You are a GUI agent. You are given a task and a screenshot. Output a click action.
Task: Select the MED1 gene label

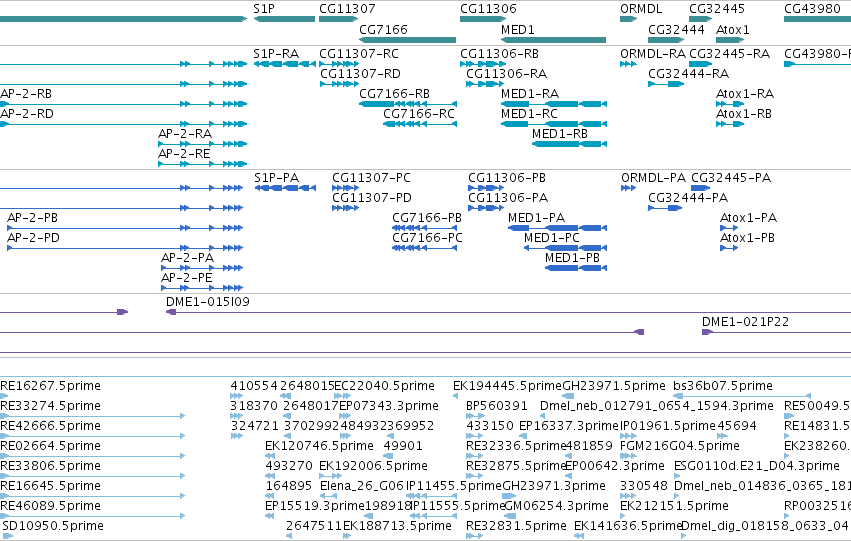click(518, 29)
